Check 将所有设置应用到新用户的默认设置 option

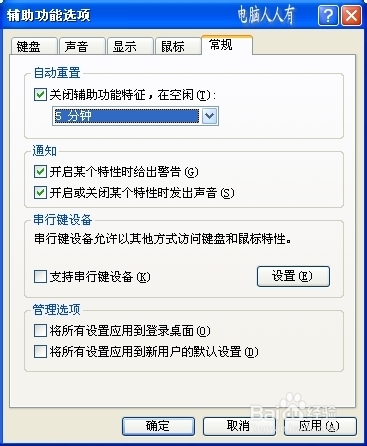[x=40, y=352]
